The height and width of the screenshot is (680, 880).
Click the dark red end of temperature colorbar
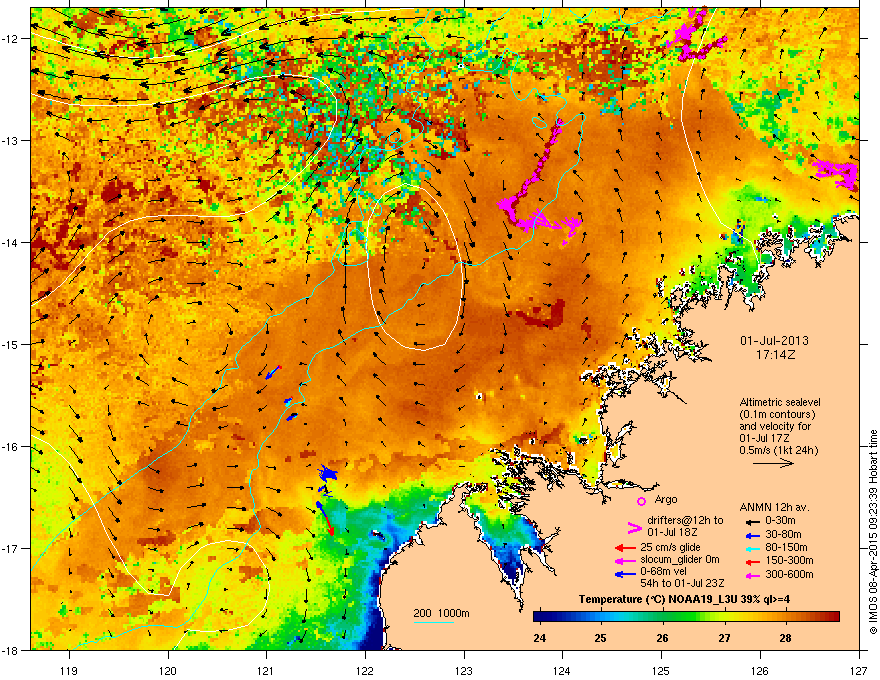pos(832,616)
